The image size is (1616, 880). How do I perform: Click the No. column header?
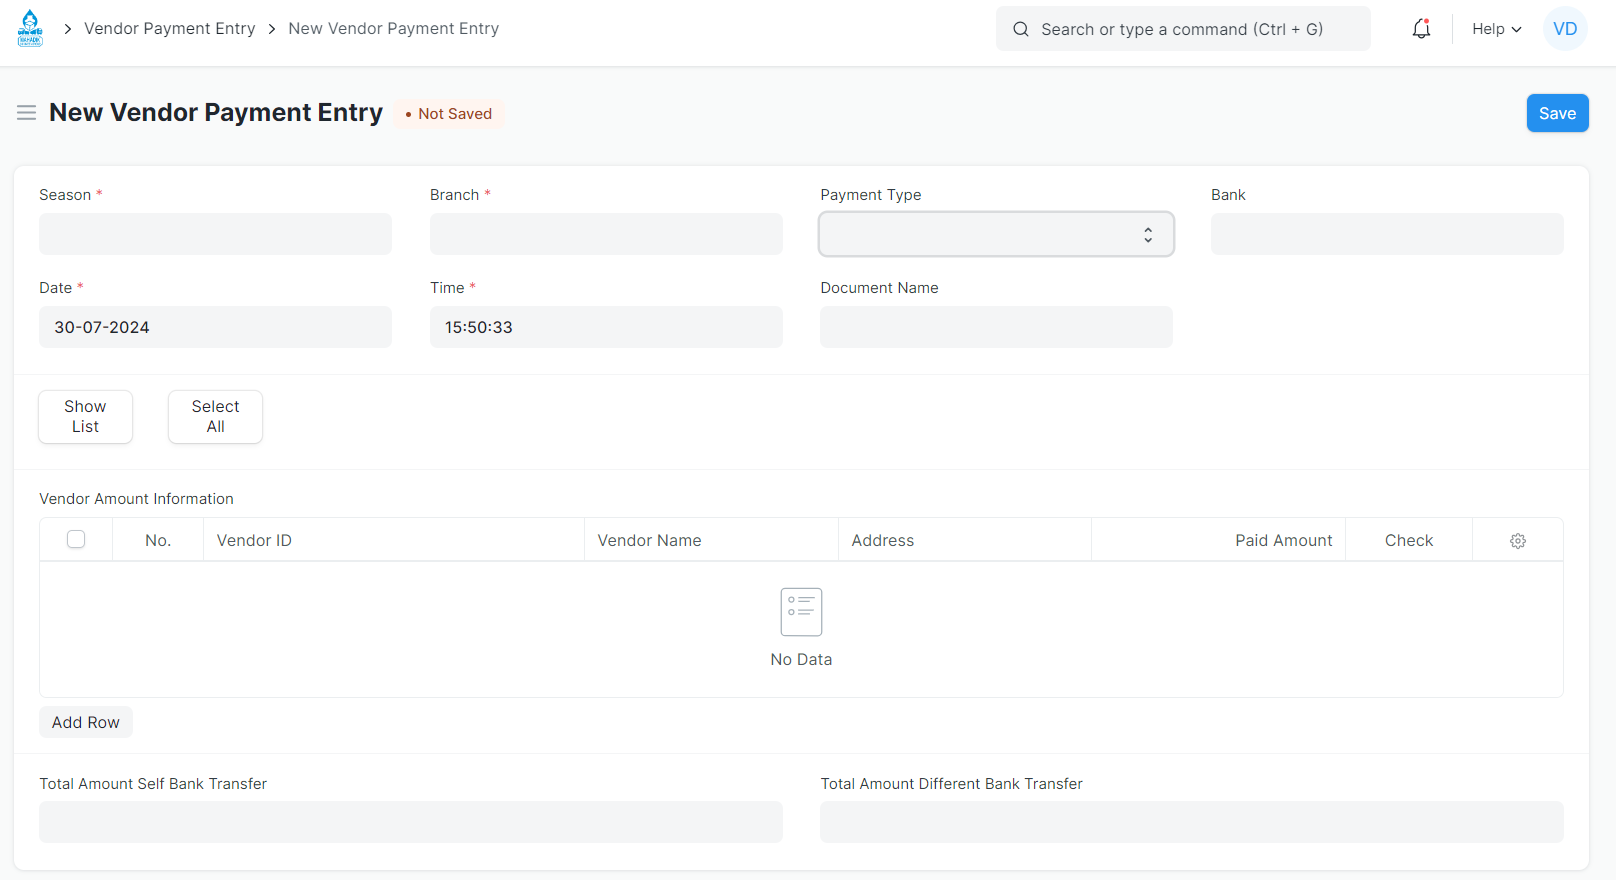point(158,540)
